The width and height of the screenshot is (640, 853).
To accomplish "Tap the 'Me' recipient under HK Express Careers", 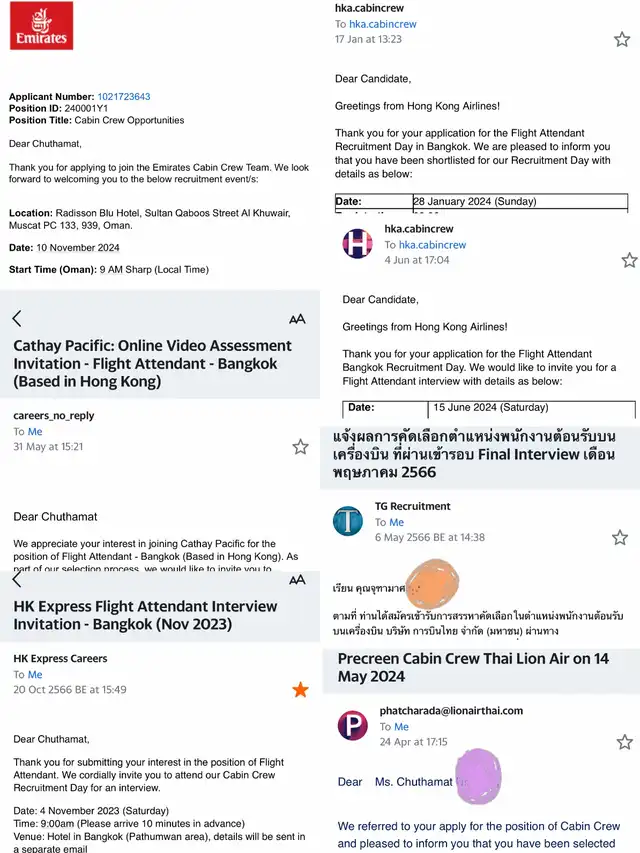I will [35, 675].
